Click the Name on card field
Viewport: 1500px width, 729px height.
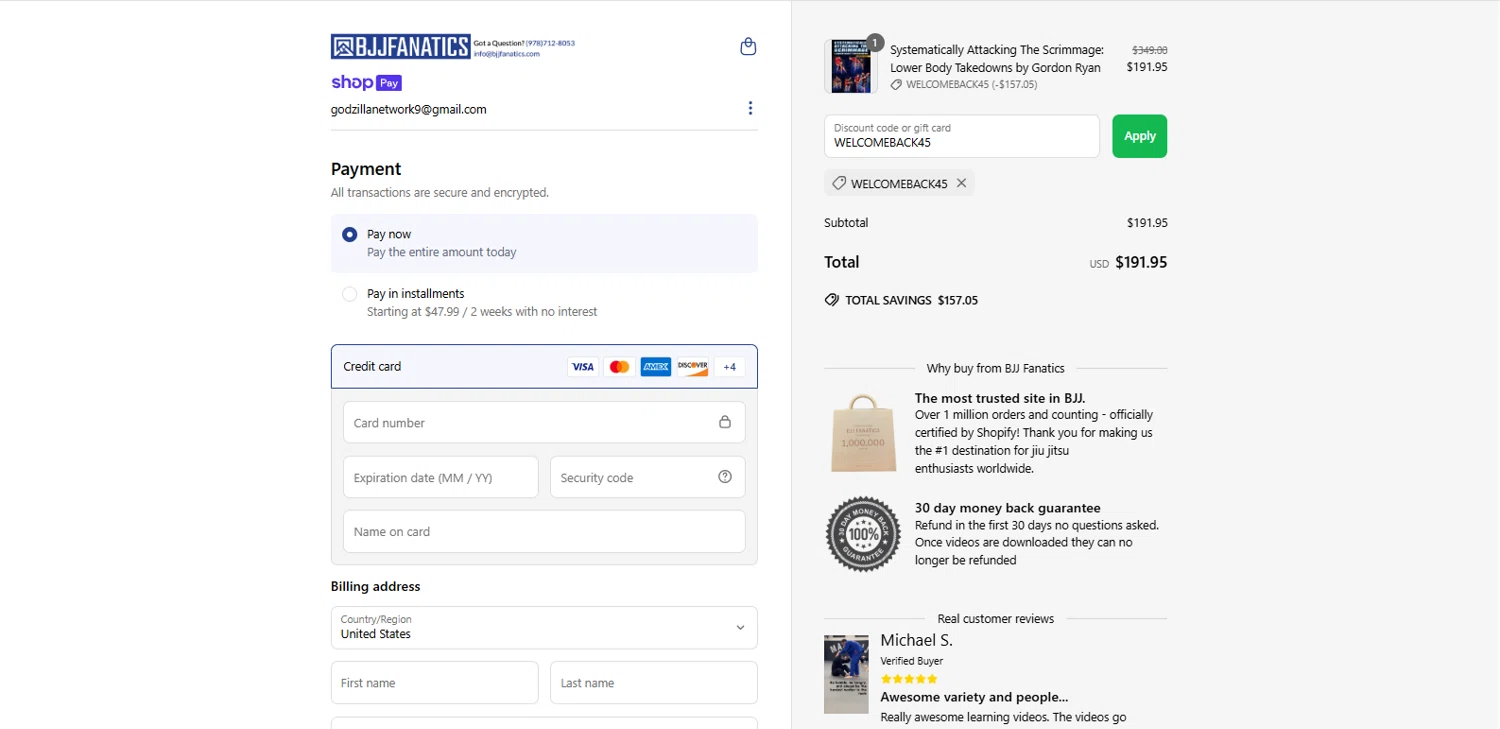(544, 531)
